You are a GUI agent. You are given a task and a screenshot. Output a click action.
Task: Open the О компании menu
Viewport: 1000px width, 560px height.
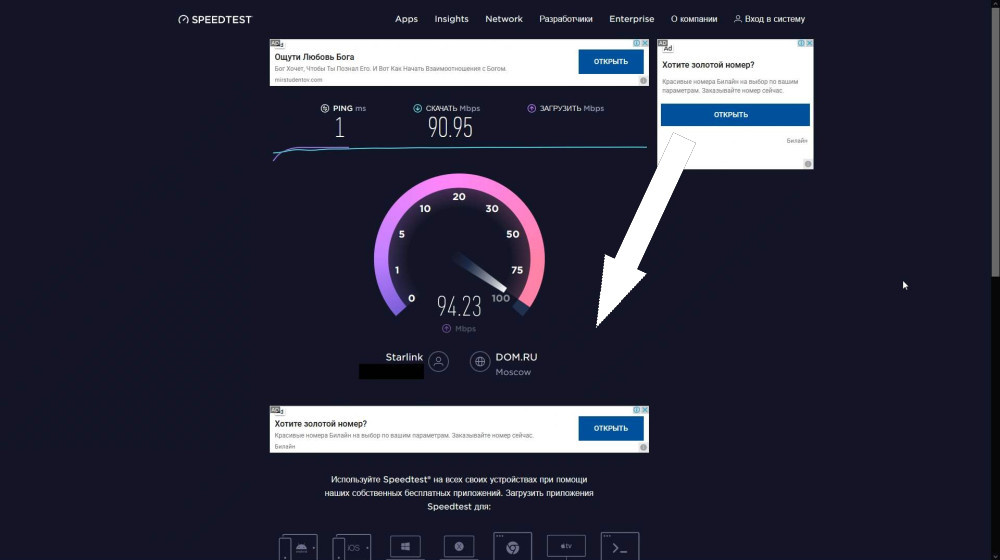[694, 19]
